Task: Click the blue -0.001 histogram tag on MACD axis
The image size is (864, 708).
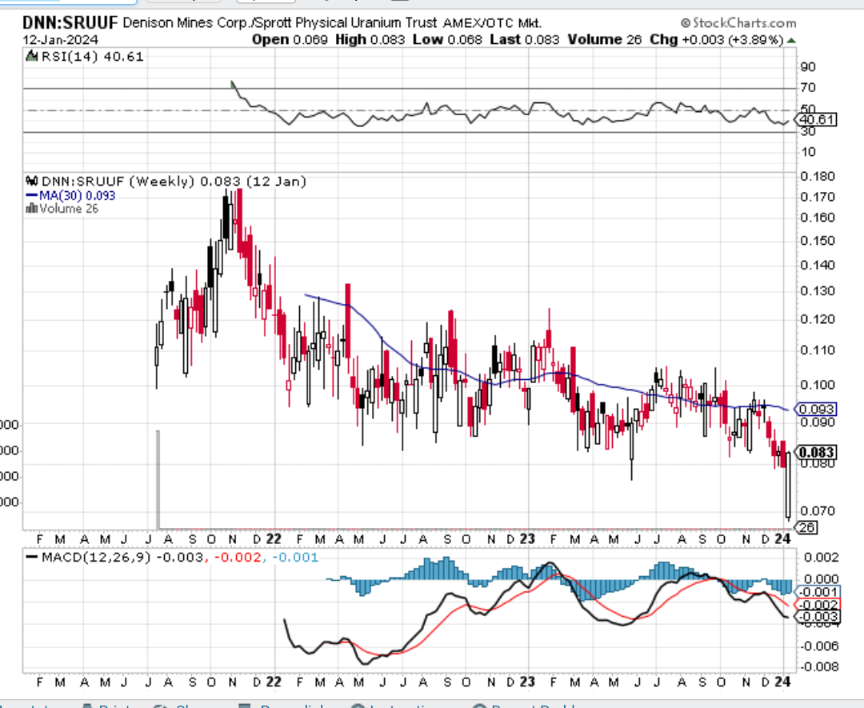Action: (819, 592)
